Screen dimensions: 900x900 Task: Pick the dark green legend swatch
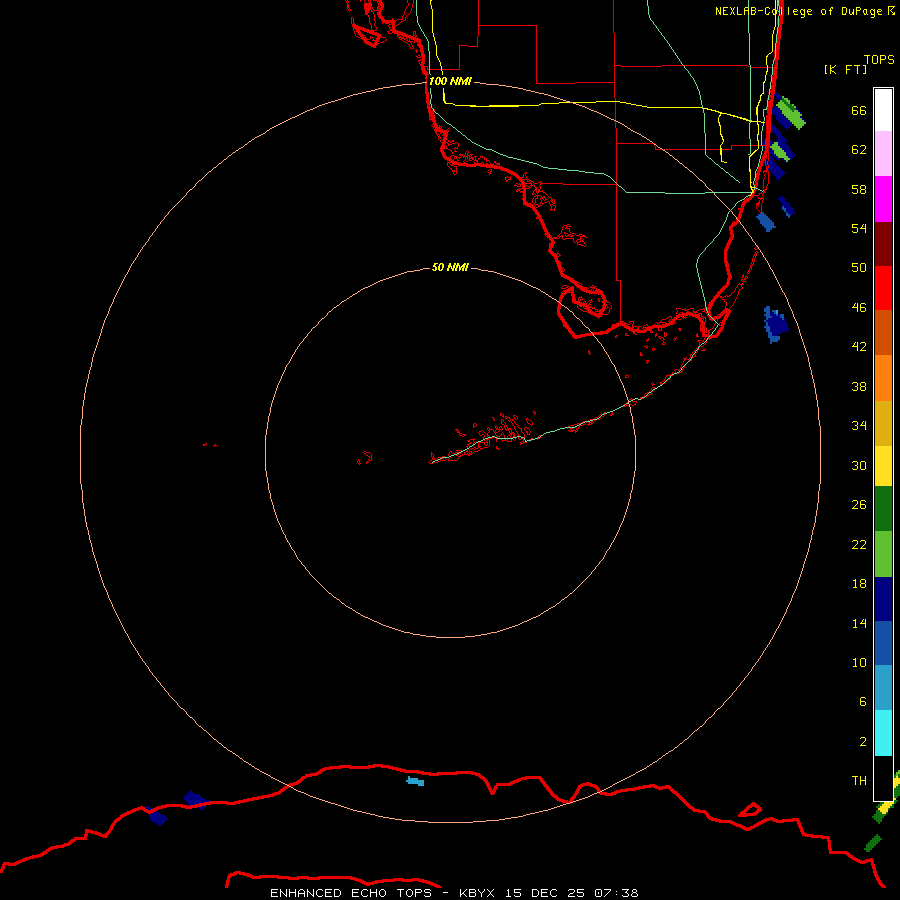pyautogui.click(x=883, y=509)
